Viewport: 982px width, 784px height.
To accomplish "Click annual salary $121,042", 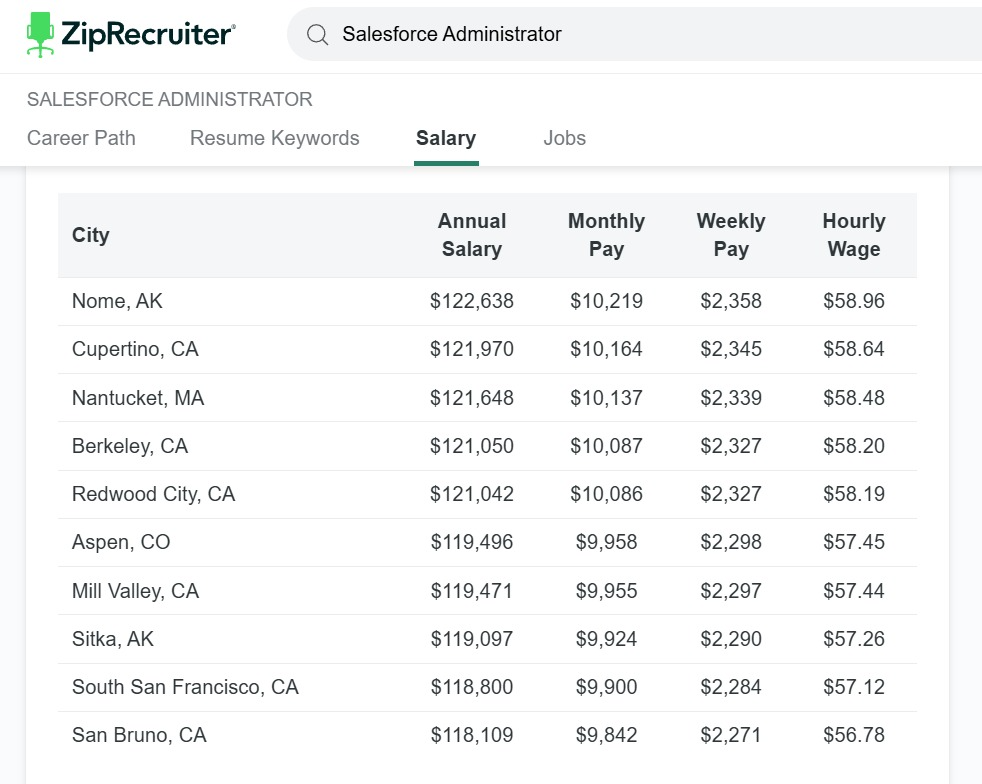I will tap(472, 494).
